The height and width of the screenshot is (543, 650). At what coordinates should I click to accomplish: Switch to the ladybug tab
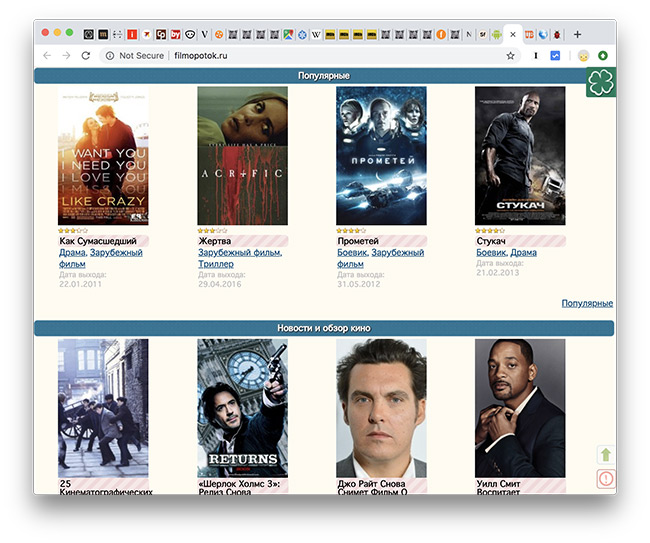pos(557,34)
